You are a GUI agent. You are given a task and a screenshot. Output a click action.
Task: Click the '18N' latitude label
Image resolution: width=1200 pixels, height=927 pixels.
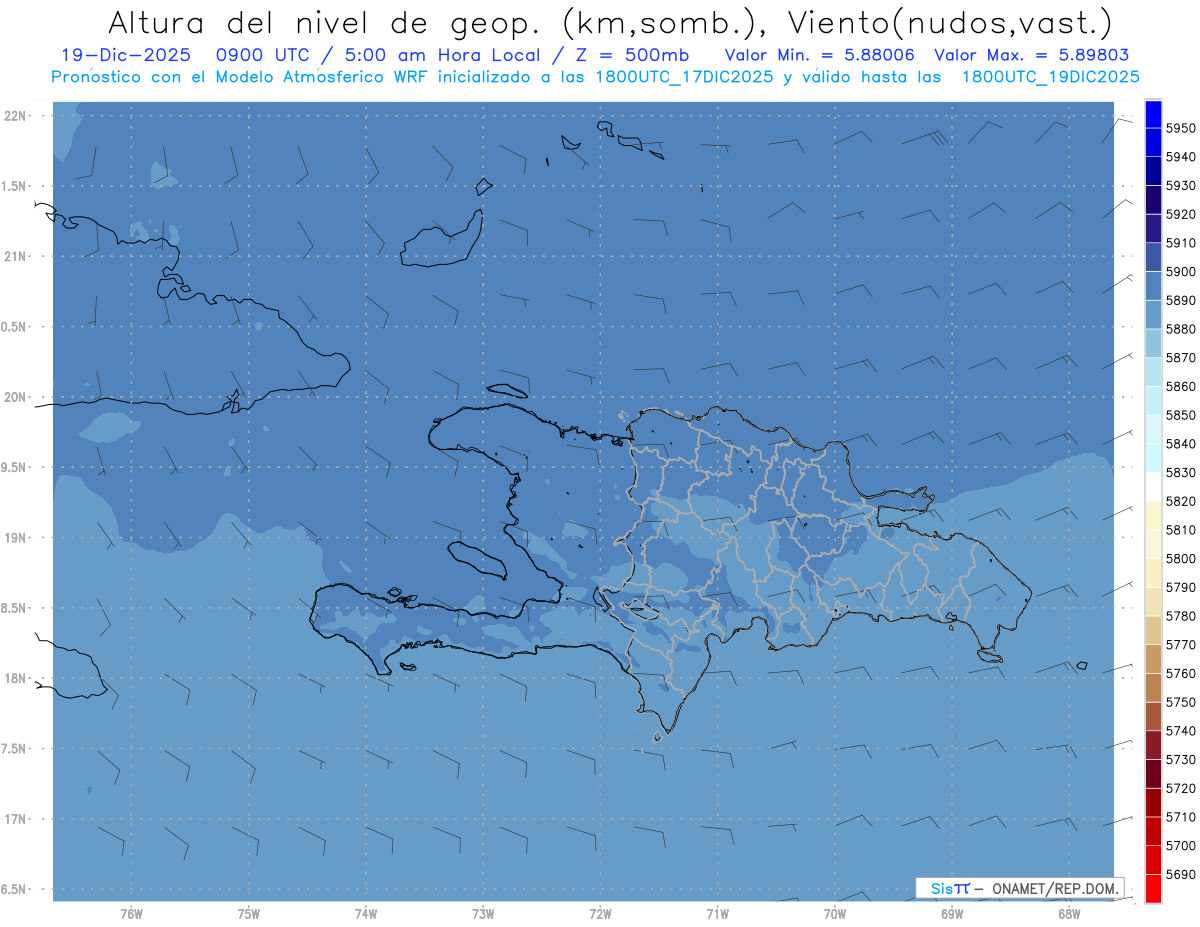pos(15,678)
